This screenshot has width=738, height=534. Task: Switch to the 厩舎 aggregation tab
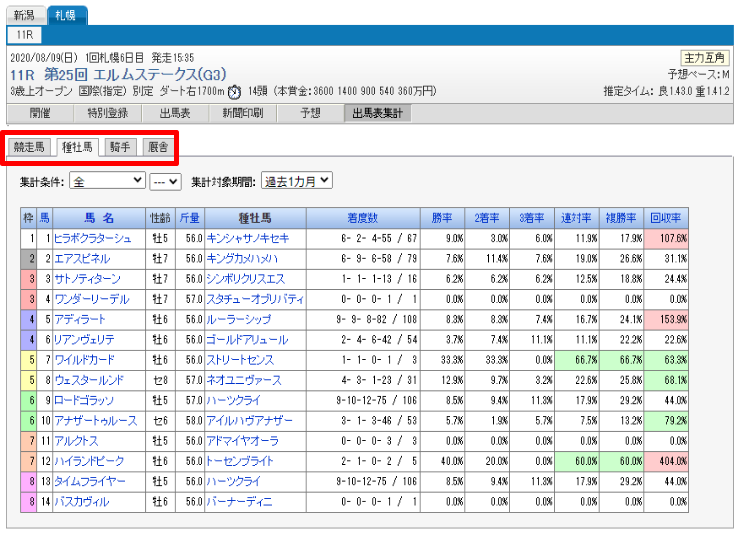point(157,147)
